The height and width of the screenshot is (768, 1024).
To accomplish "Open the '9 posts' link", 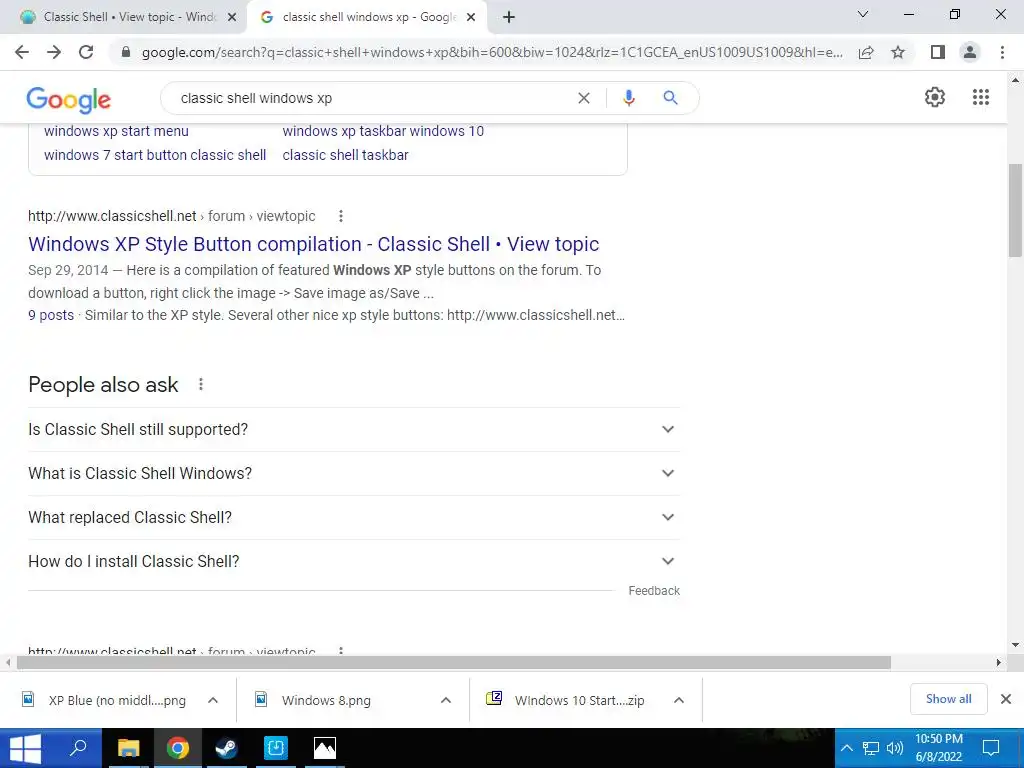I will coord(51,315).
